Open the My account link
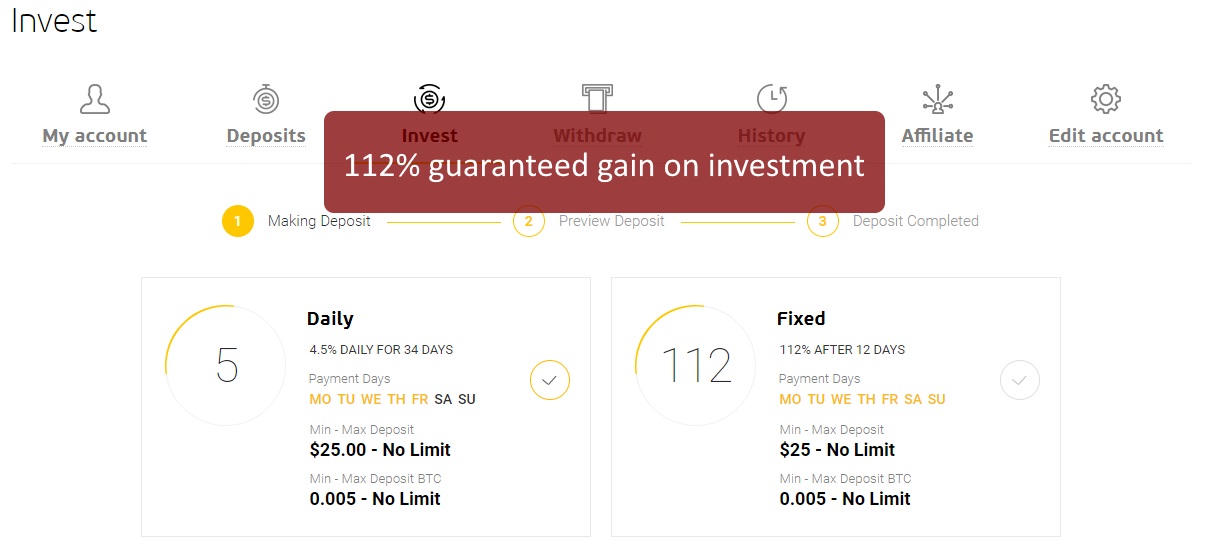This screenshot has height=555, width=1226. 95,136
